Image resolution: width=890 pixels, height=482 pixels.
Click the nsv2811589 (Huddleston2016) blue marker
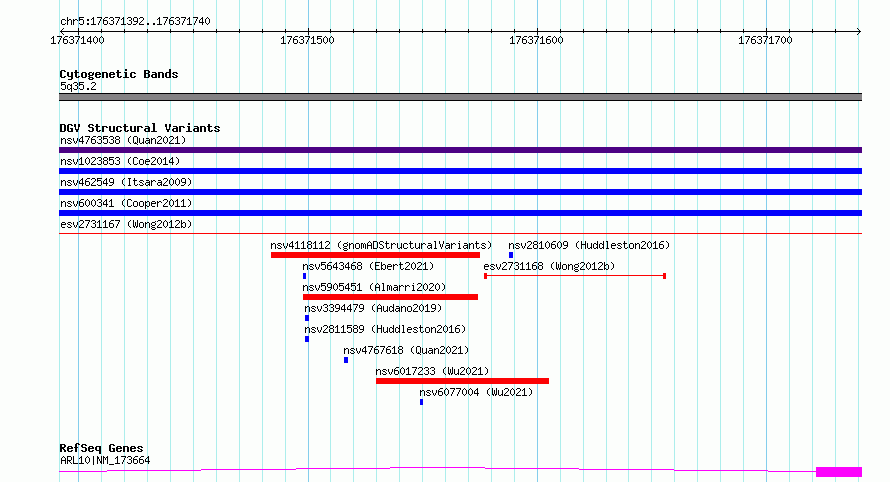[307, 339]
